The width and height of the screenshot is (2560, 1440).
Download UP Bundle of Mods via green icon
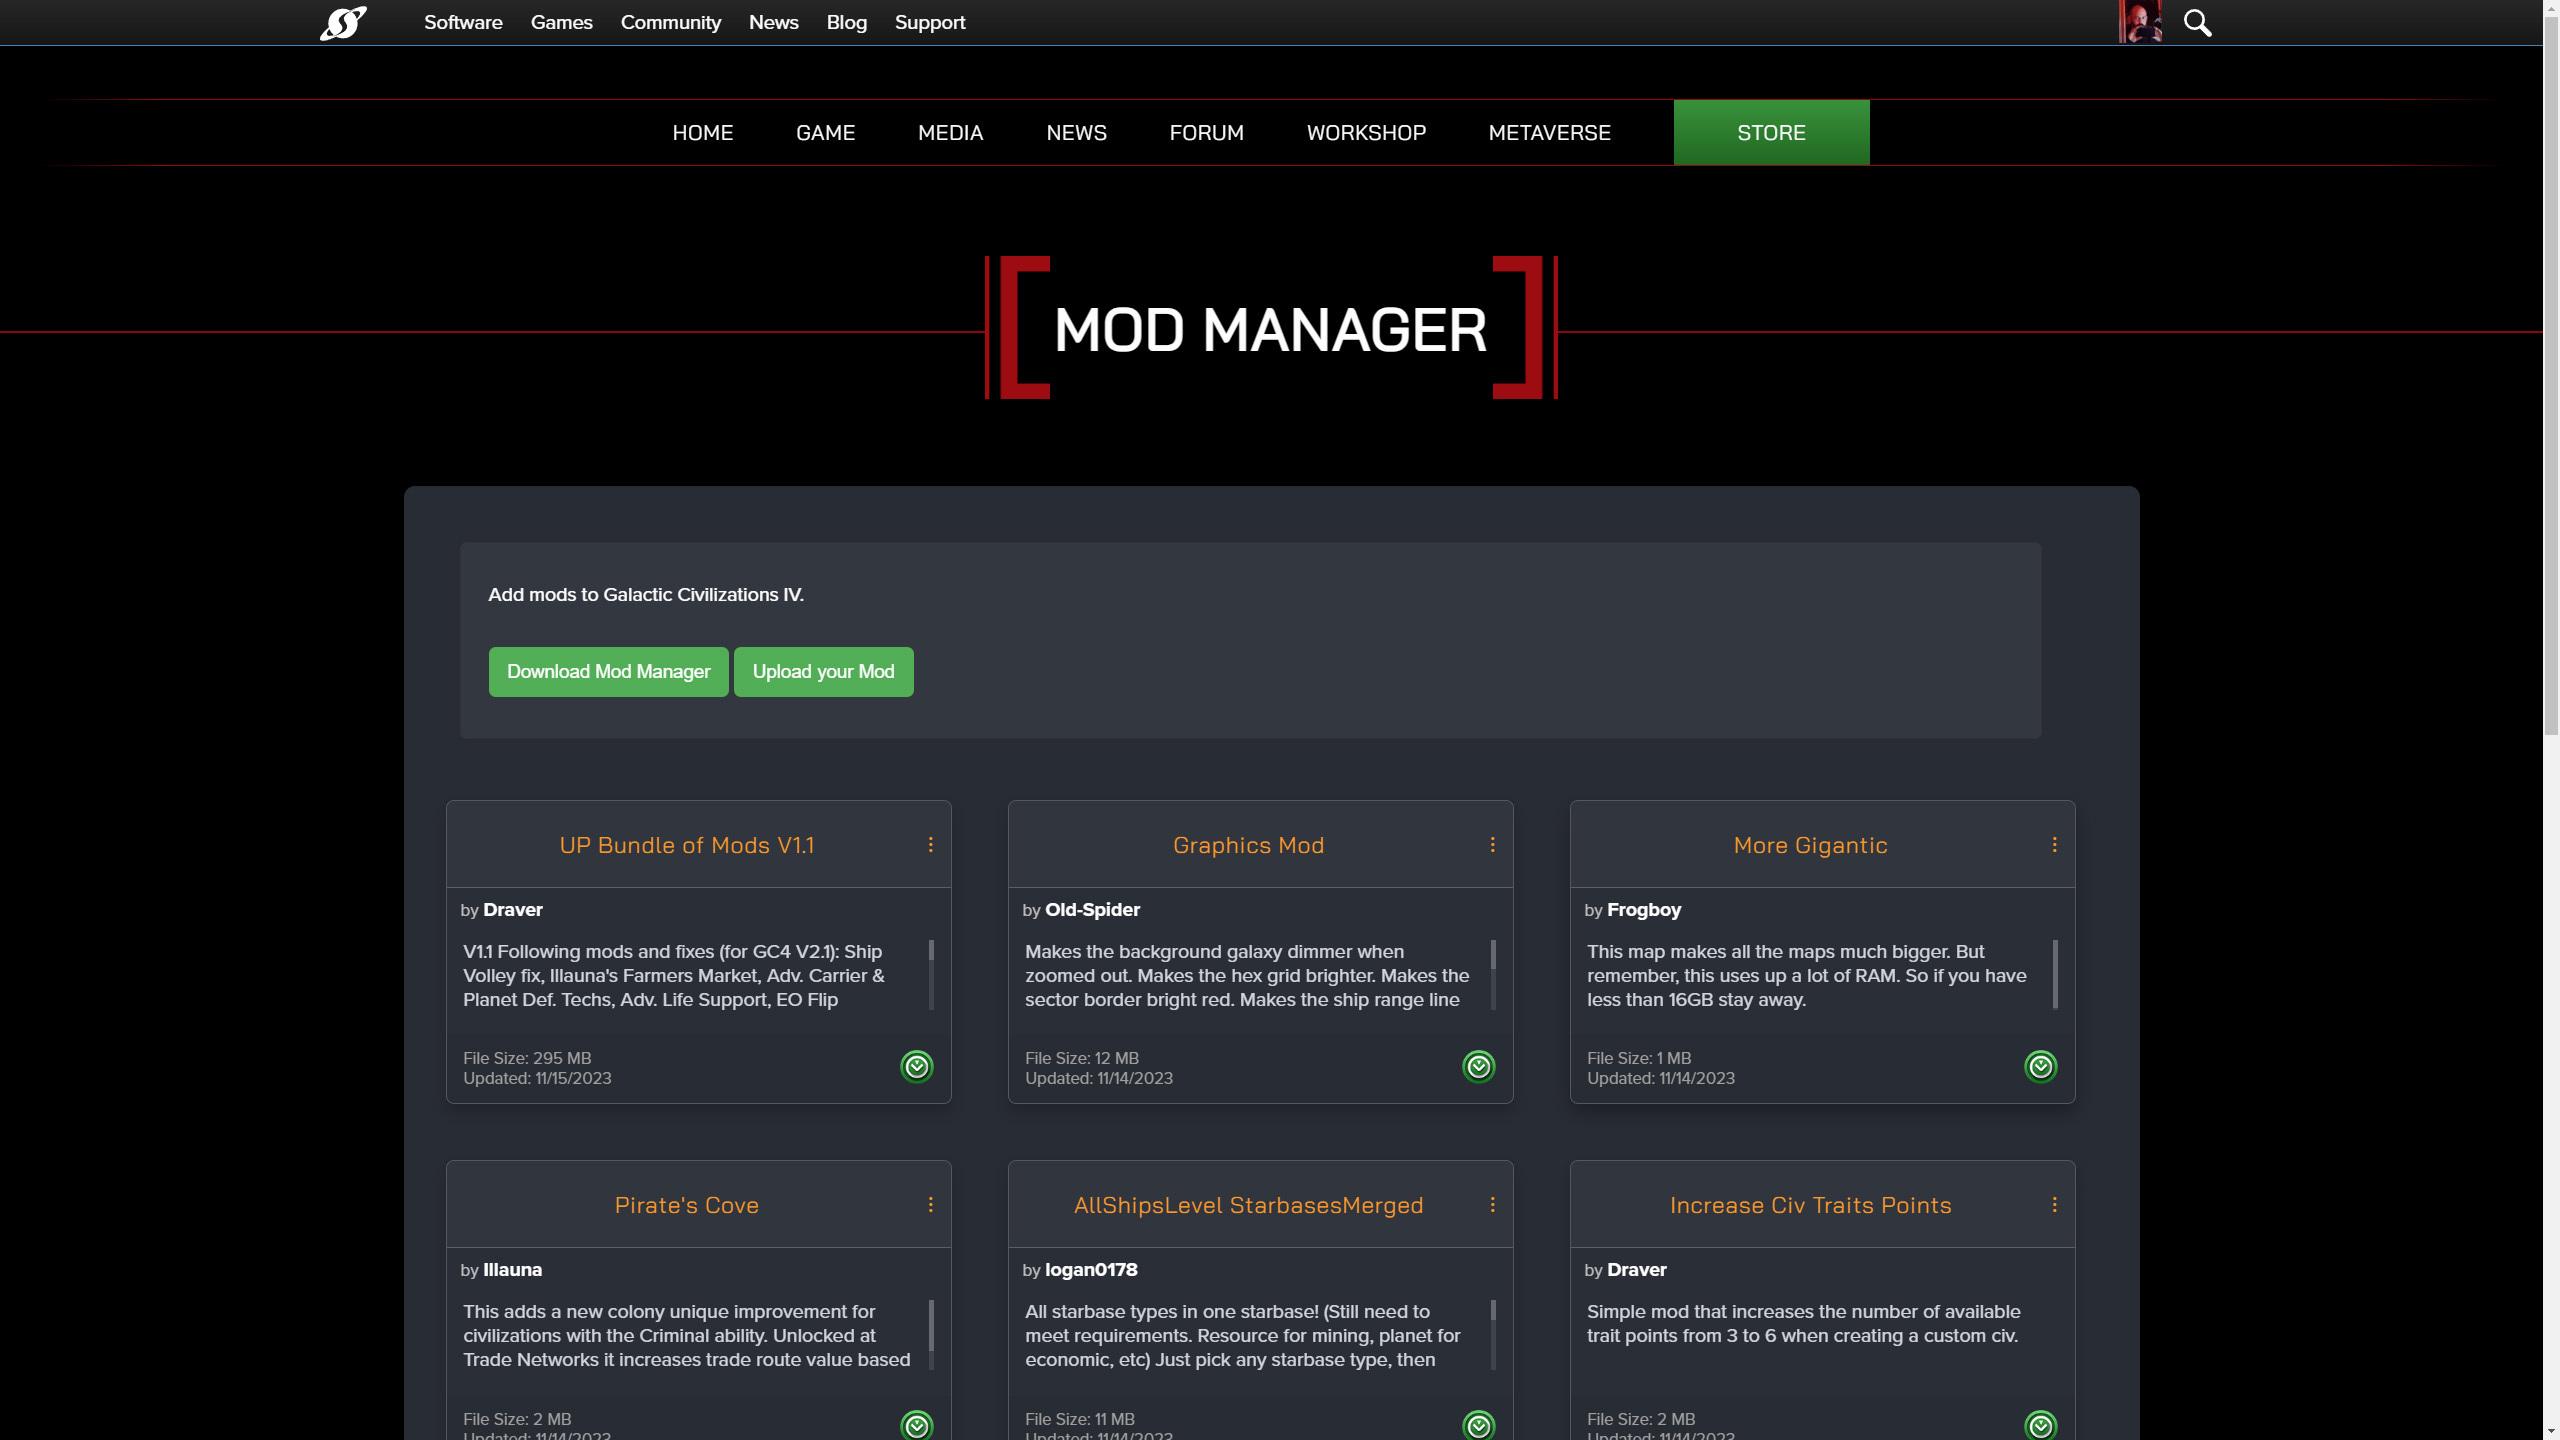(916, 1066)
